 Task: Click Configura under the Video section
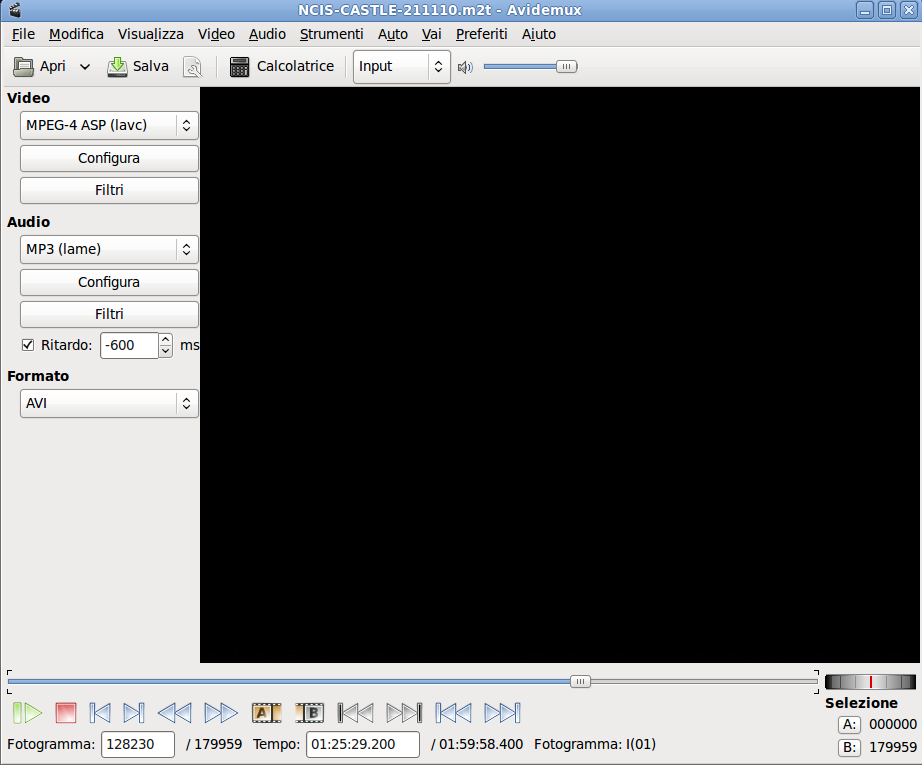tap(109, 158)
